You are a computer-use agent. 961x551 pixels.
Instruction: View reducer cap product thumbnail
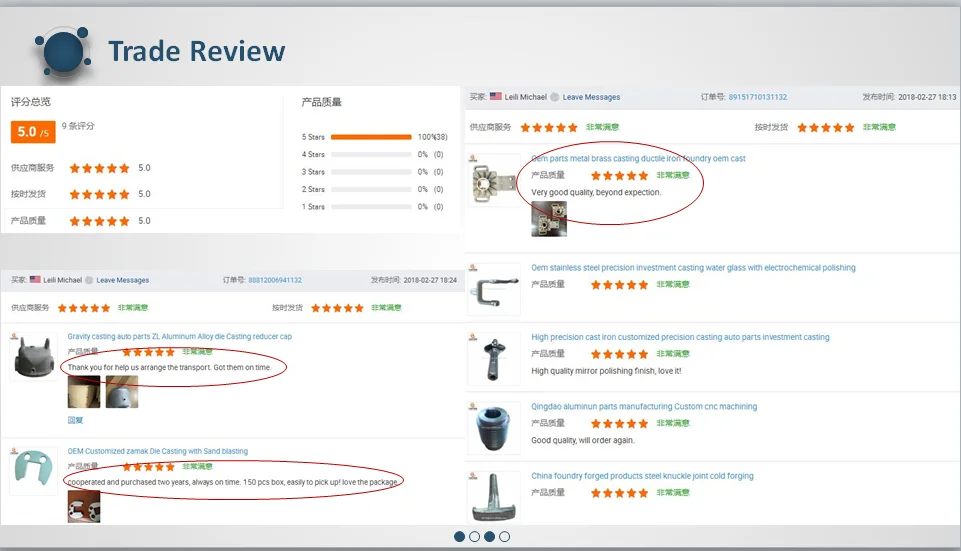[34, 356]
